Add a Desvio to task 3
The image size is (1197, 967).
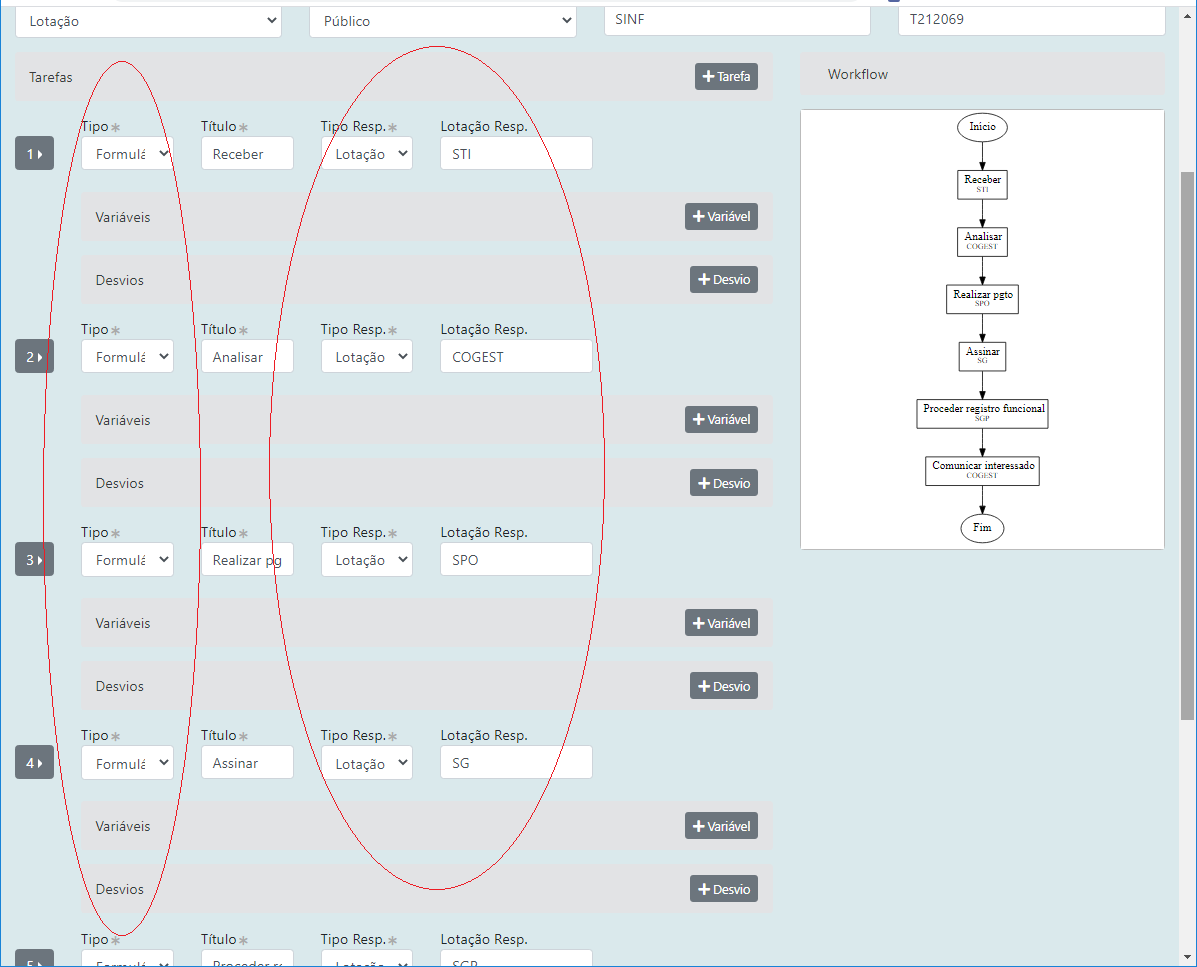coord(723,685)
